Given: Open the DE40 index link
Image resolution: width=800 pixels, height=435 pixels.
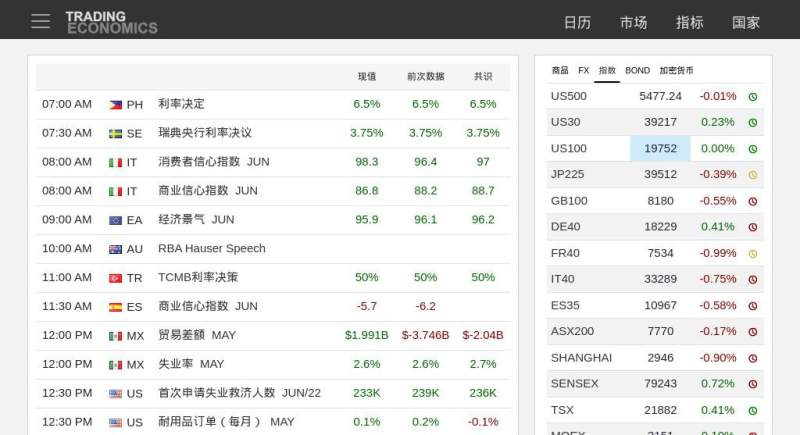Looking at the screenshot, I should pyautogui.click(x=565, y=226).
